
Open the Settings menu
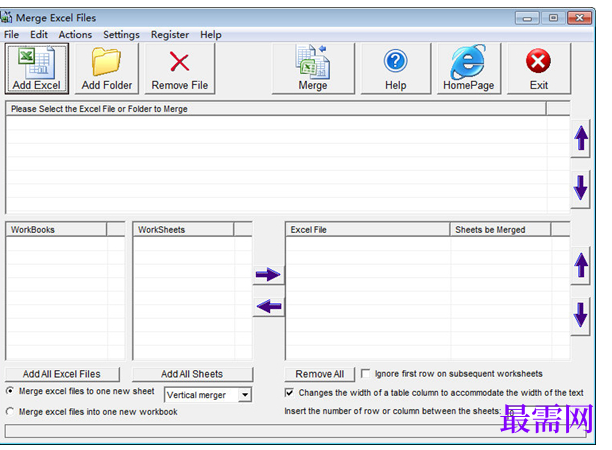click(121, 35)
